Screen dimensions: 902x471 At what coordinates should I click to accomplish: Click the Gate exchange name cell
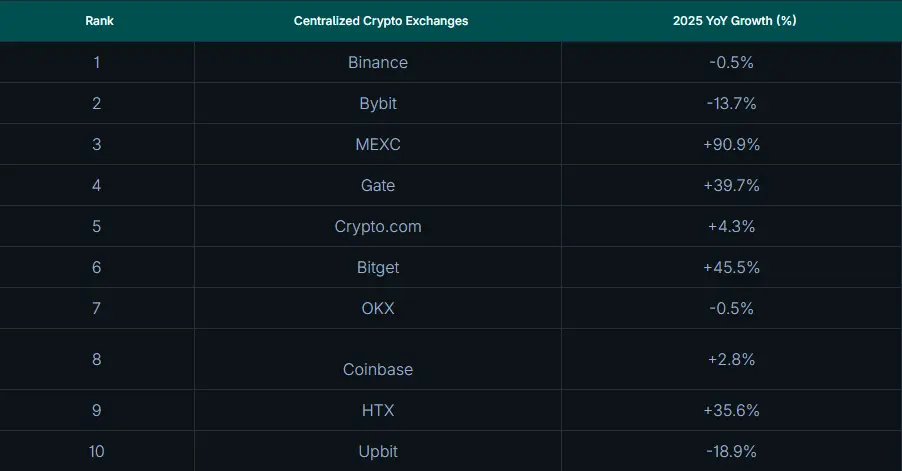pyautogui.click(x=378, y=185)
